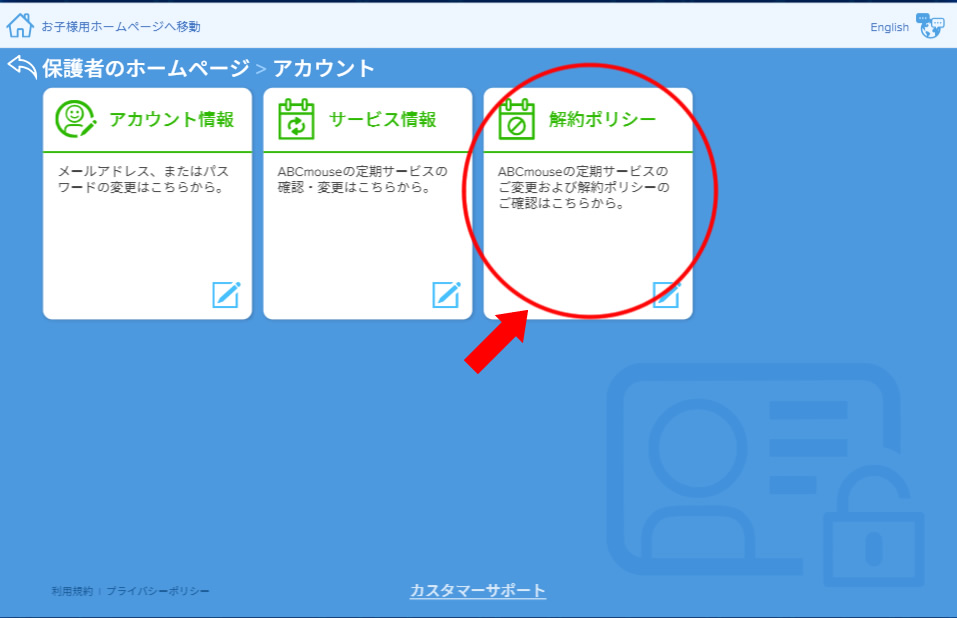Image resolution: width=957 pixels, height=618 pixels.
Task: Go to 保護者のホームページ breadcrumb
Action: pos(146,68)
